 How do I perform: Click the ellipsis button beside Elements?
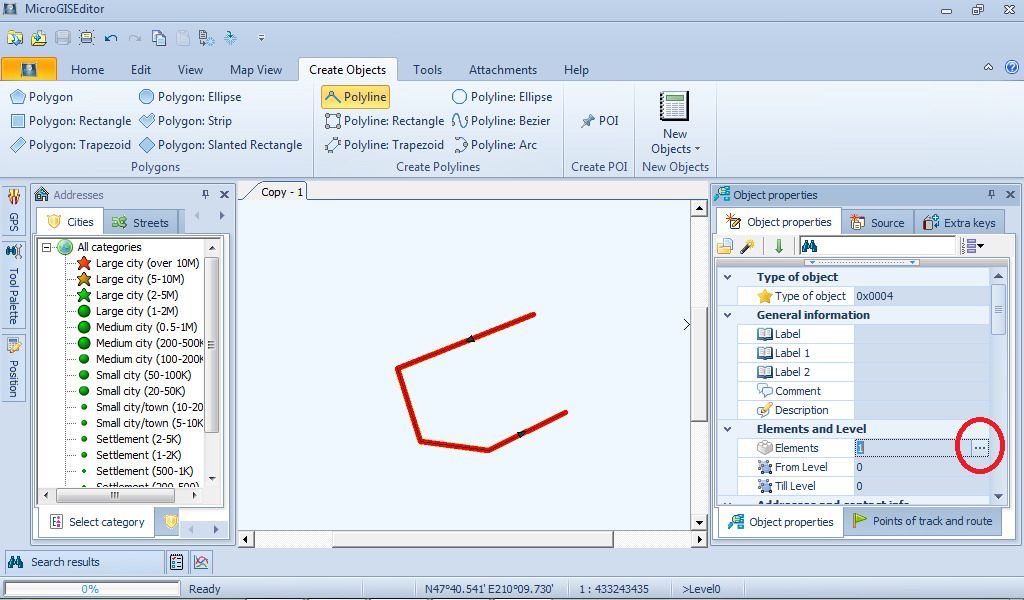[x=980, y=448]
